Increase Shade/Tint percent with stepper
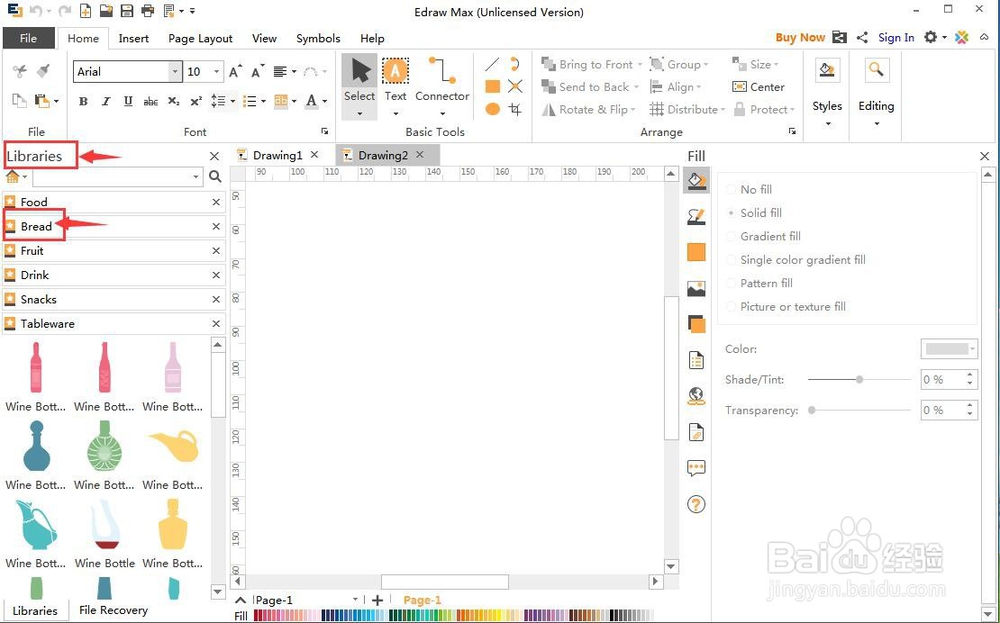 coord(969,375)
